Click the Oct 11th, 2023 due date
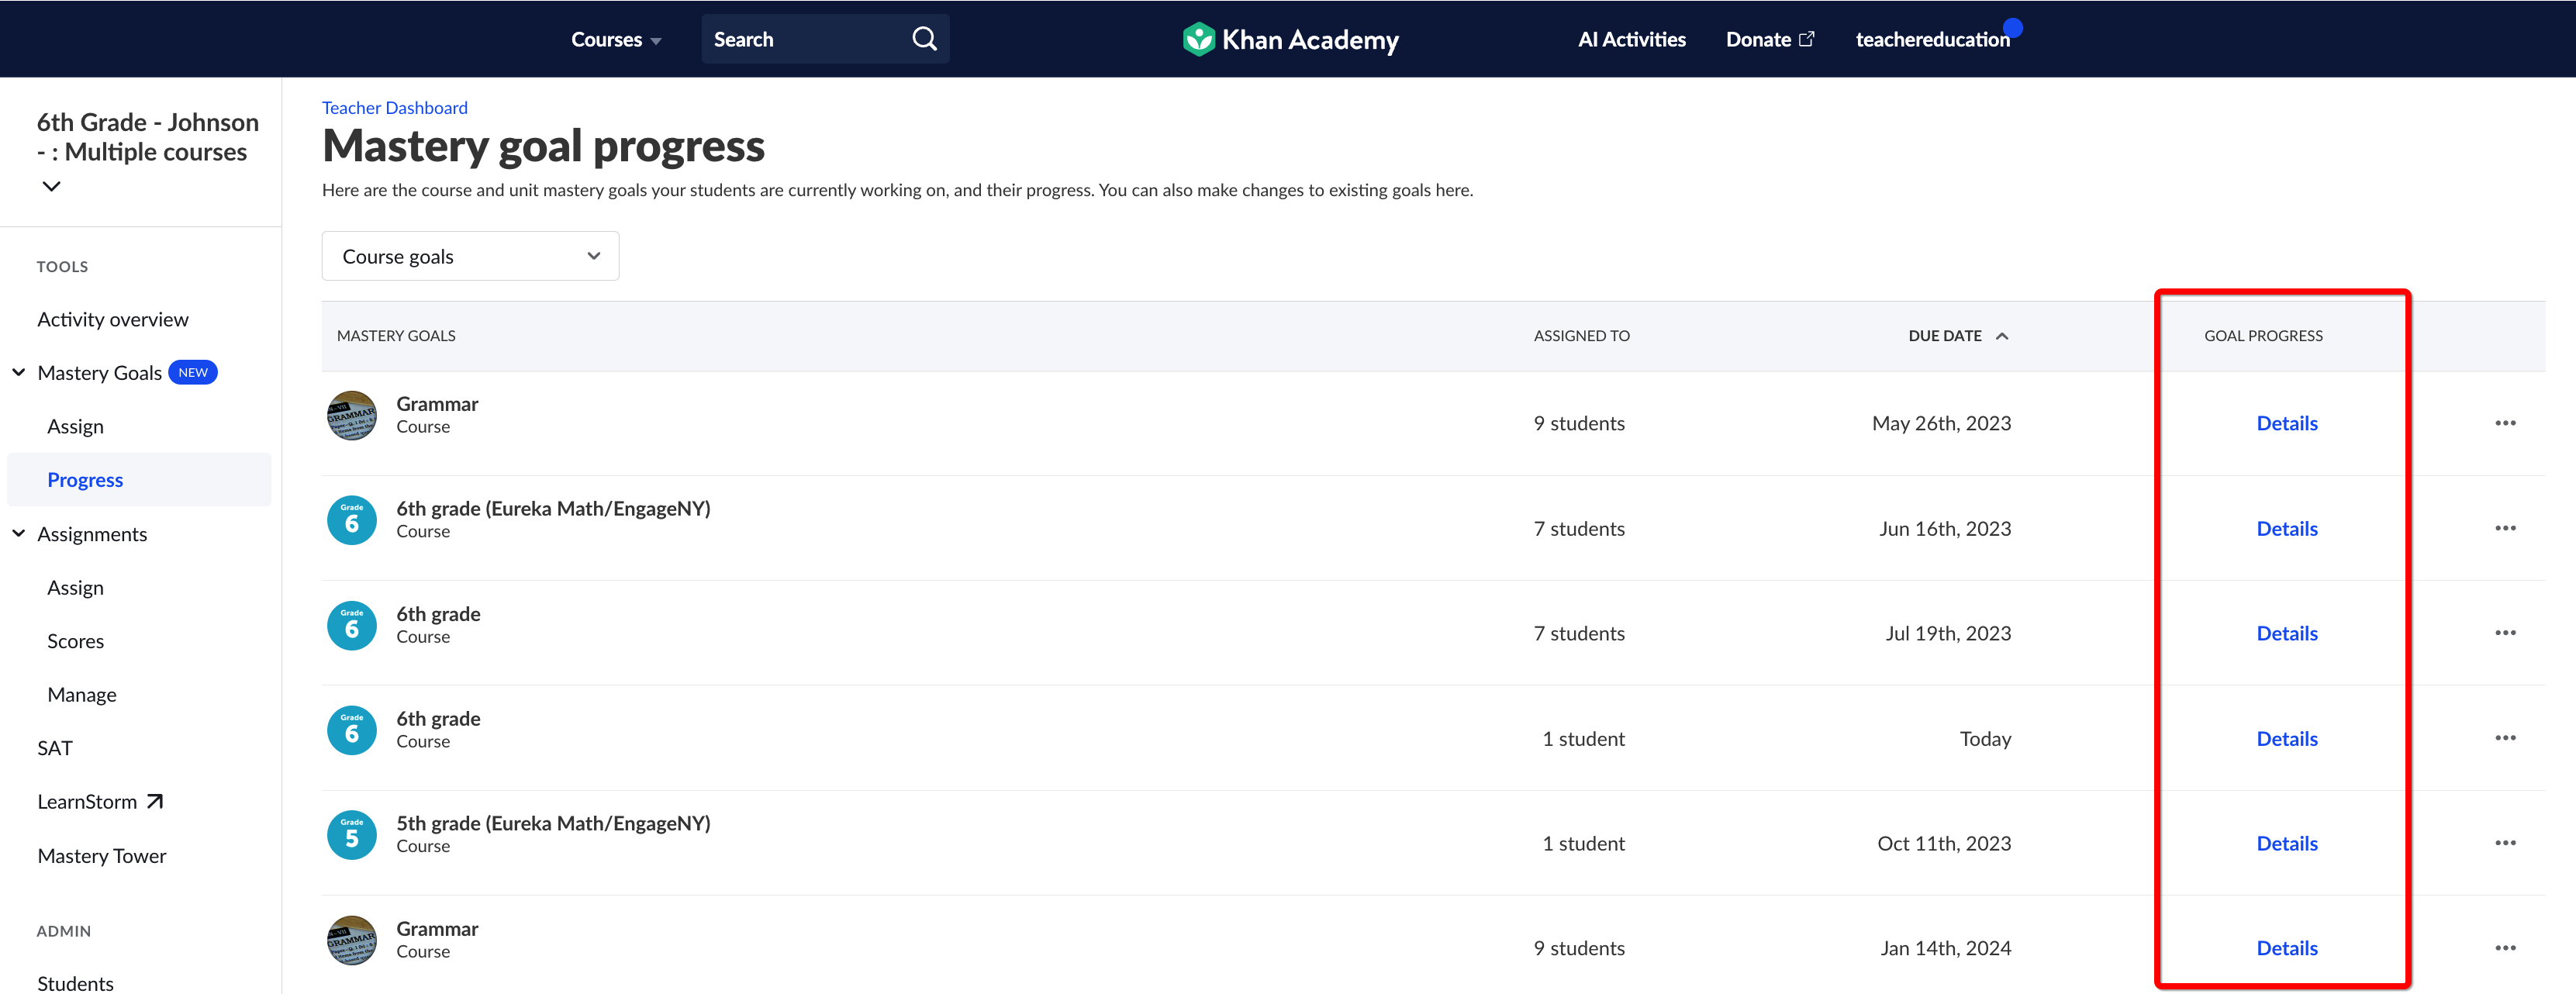Image resolution: width=2576 pixels, height=994 pixels. pyautogui.click(x=1944, y=843)
